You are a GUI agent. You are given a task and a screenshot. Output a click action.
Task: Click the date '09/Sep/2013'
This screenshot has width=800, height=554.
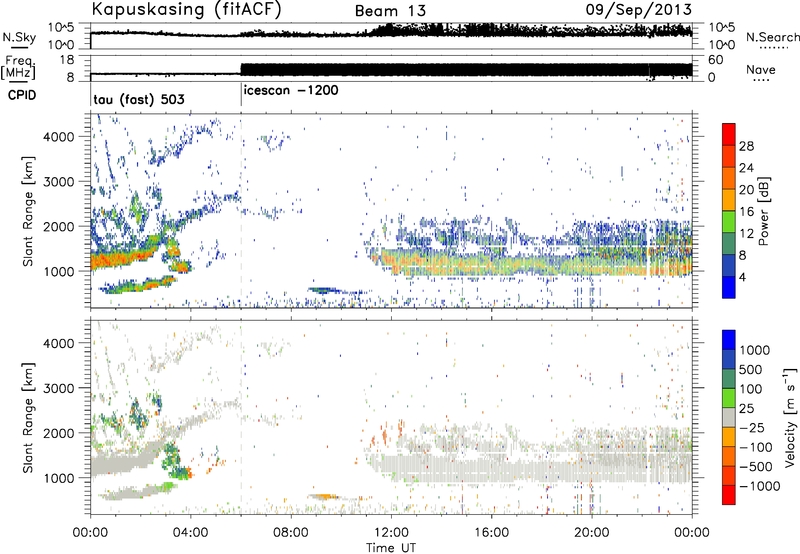point(639,9)
